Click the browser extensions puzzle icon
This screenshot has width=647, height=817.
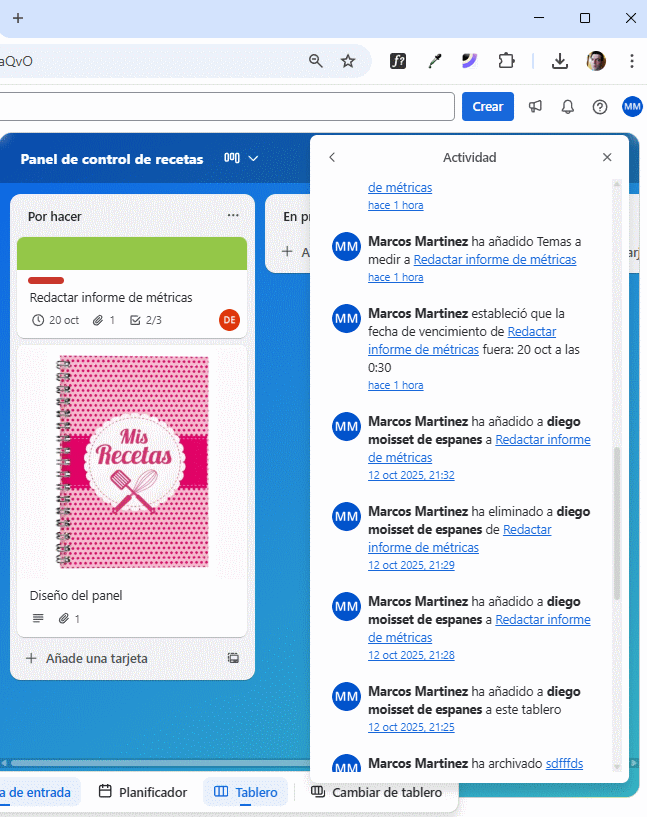click(507, 61)
